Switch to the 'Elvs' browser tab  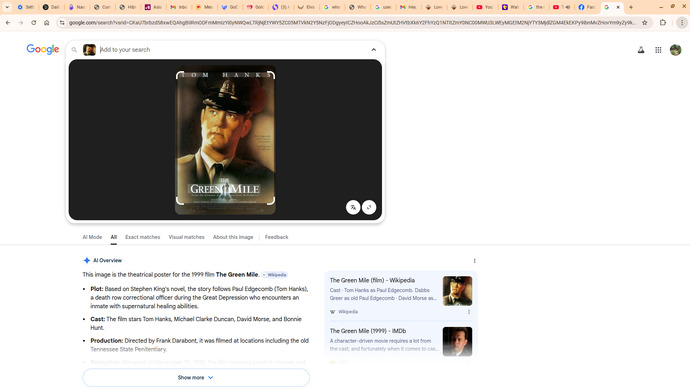[306, 7]
